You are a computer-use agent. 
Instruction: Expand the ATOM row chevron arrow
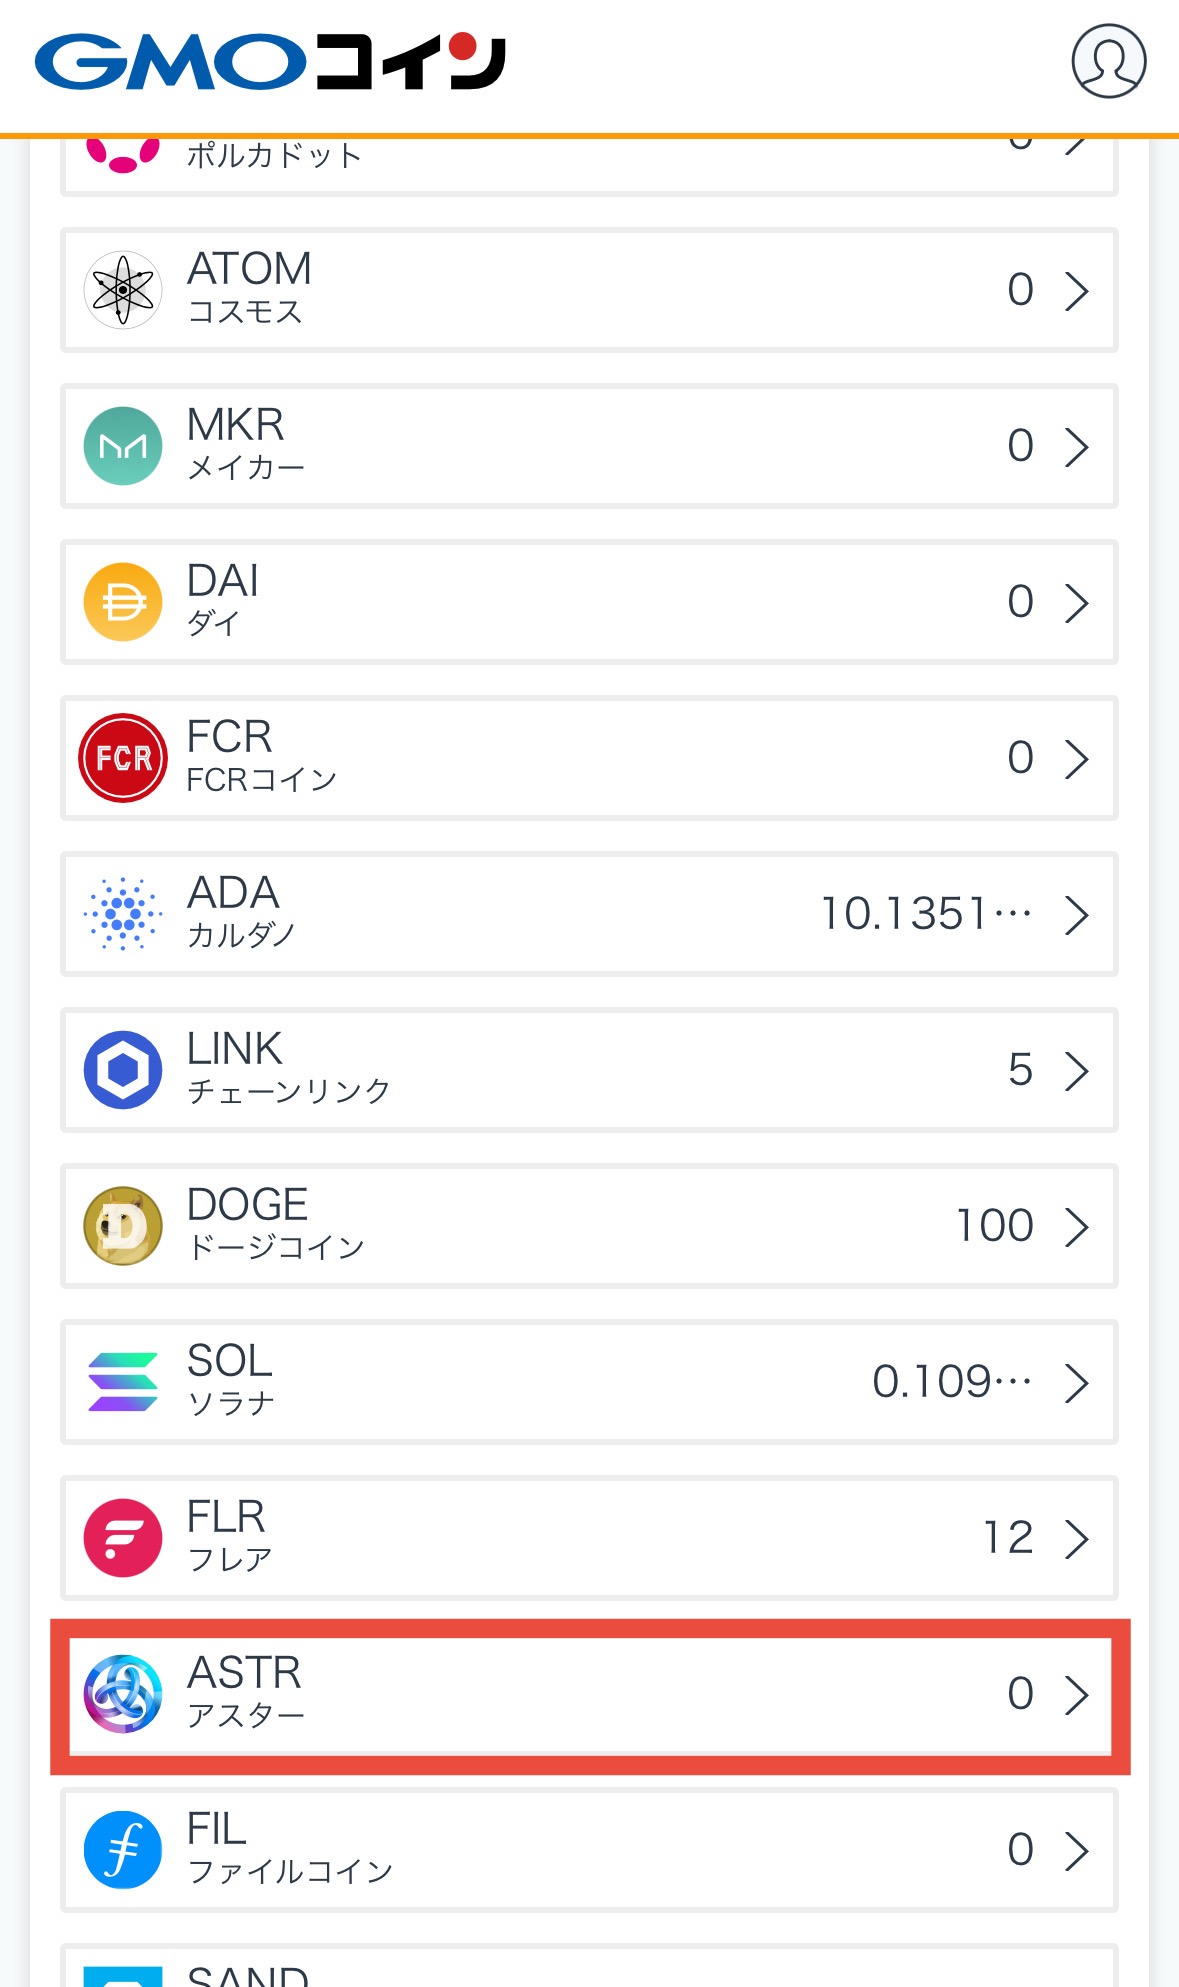coord(1076,291)
